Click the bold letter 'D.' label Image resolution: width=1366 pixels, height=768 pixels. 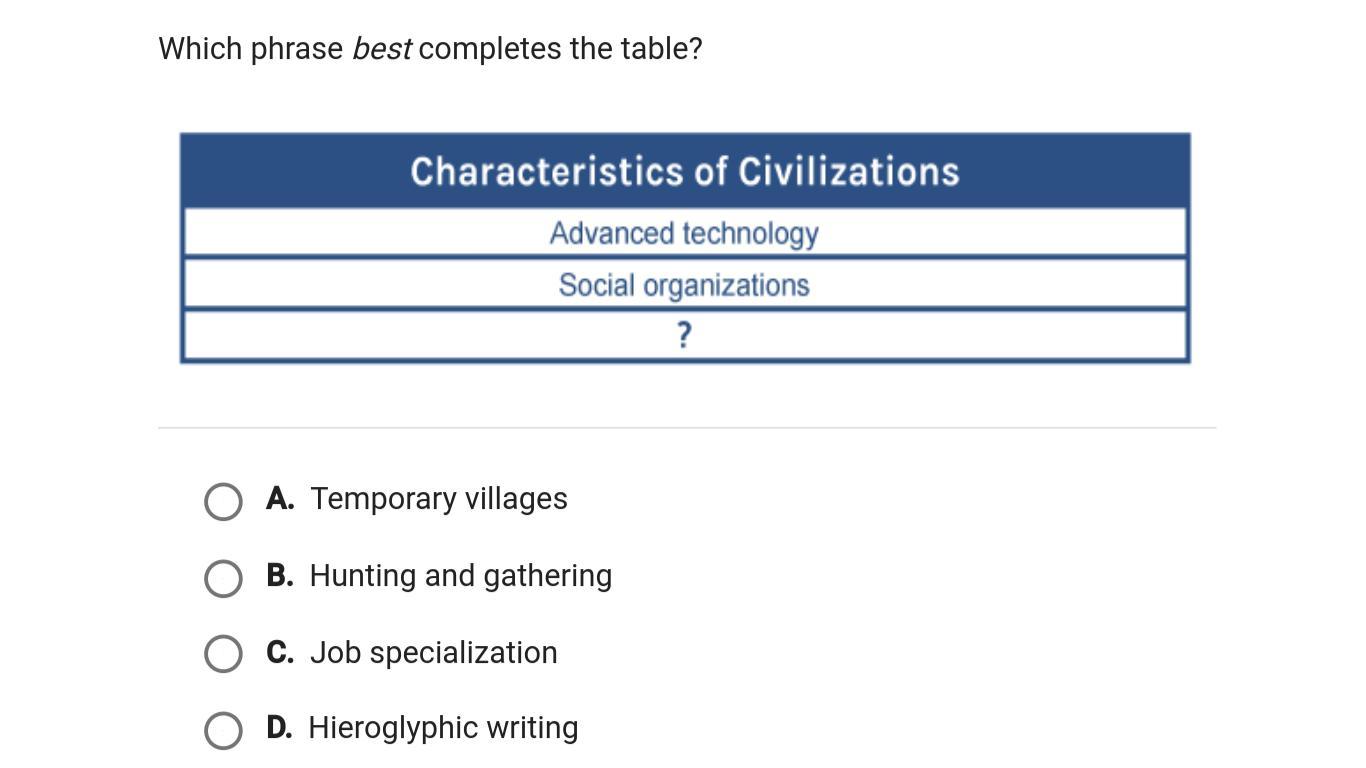tap(279, 727)
